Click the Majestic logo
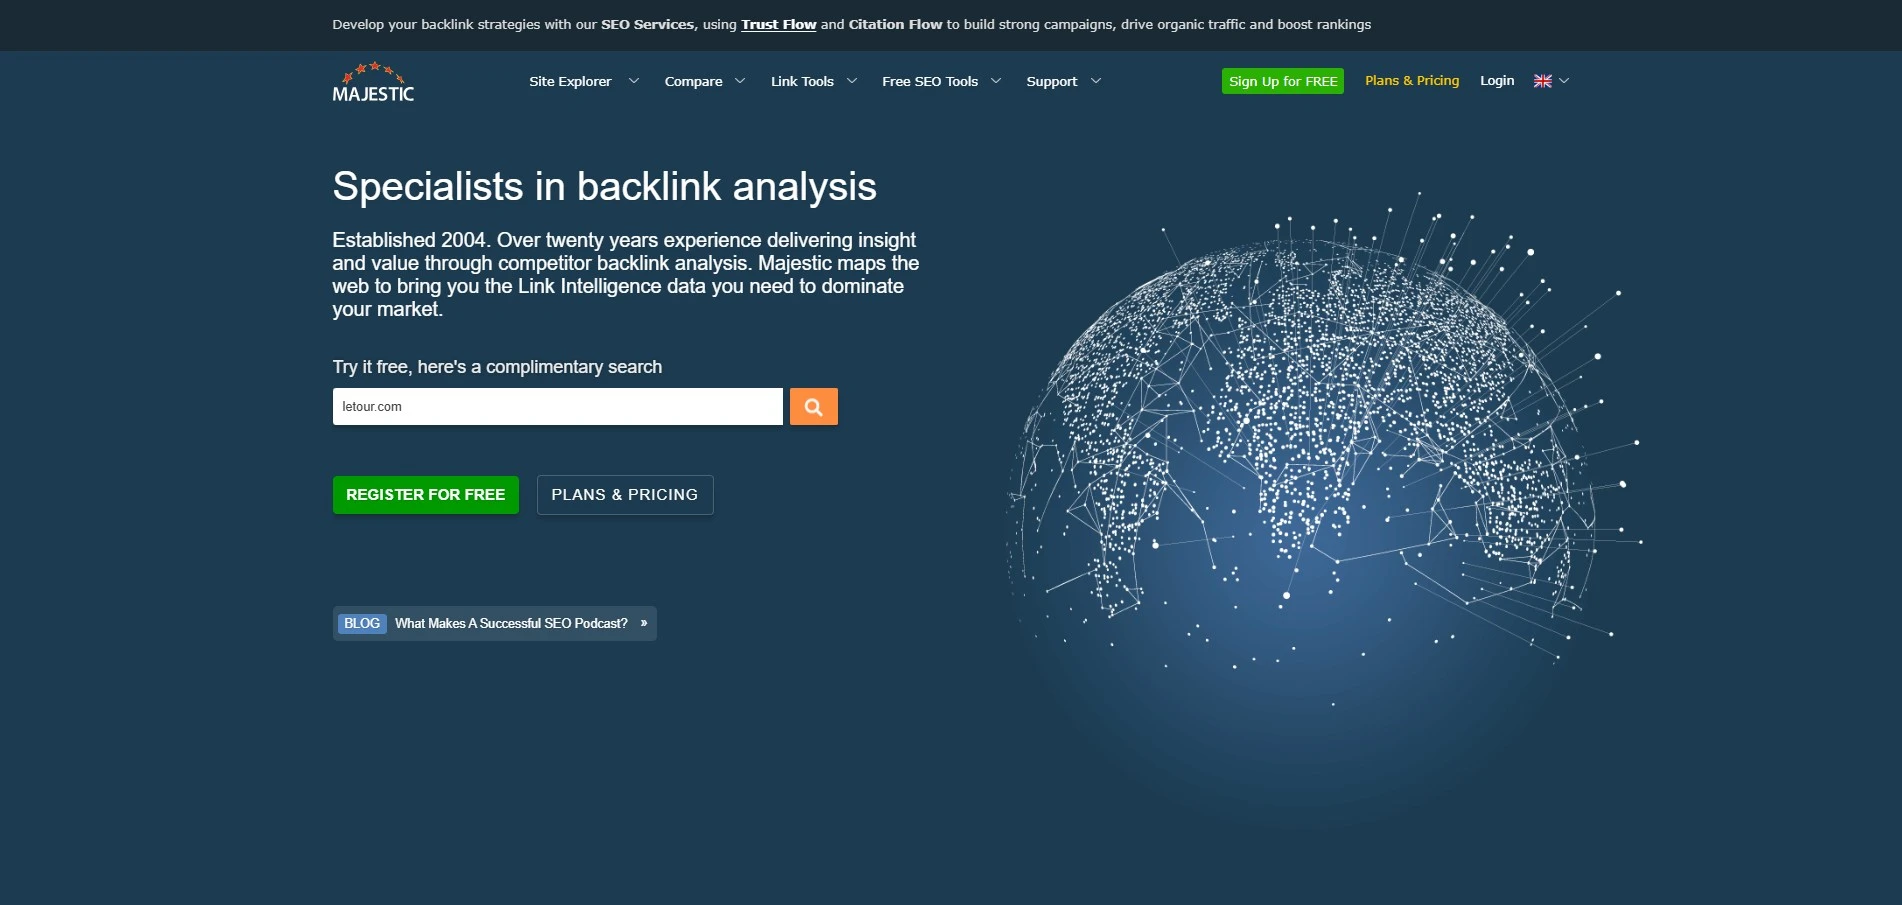The height and width of the screenshot is (905, 1902). [x=373, y=82]
